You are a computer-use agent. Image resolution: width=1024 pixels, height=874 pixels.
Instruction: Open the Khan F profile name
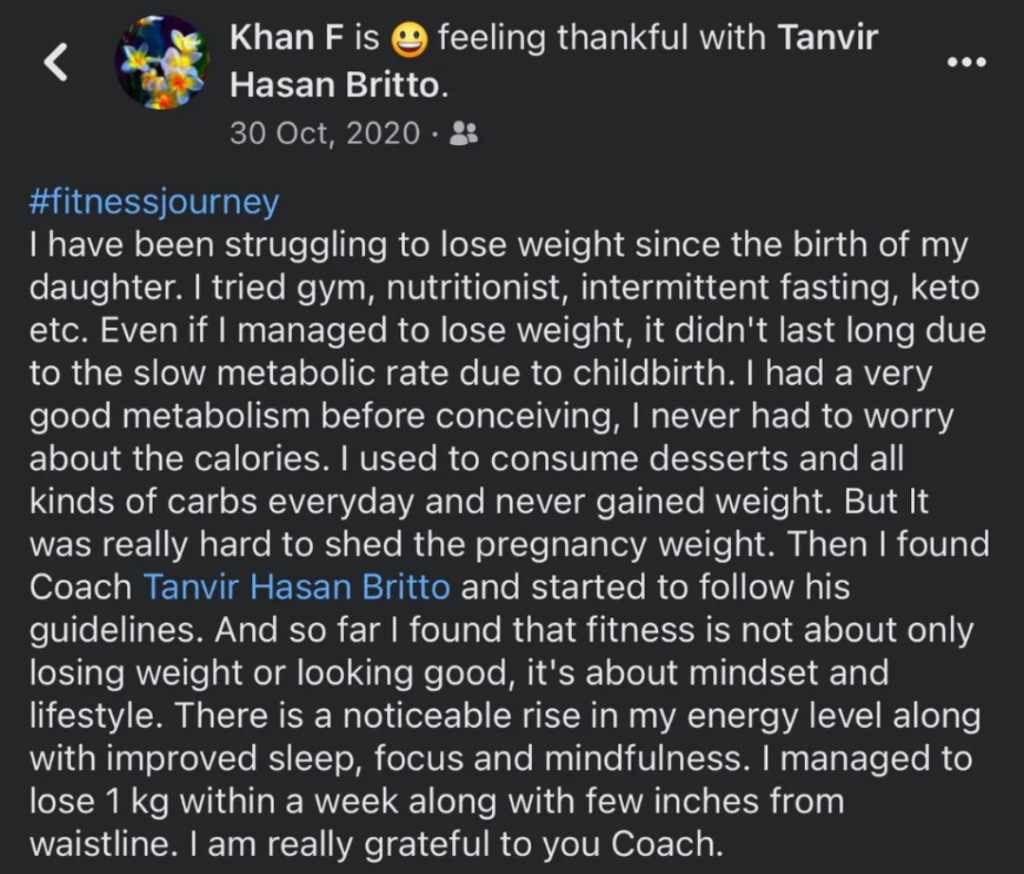click(x=286, y=37)
